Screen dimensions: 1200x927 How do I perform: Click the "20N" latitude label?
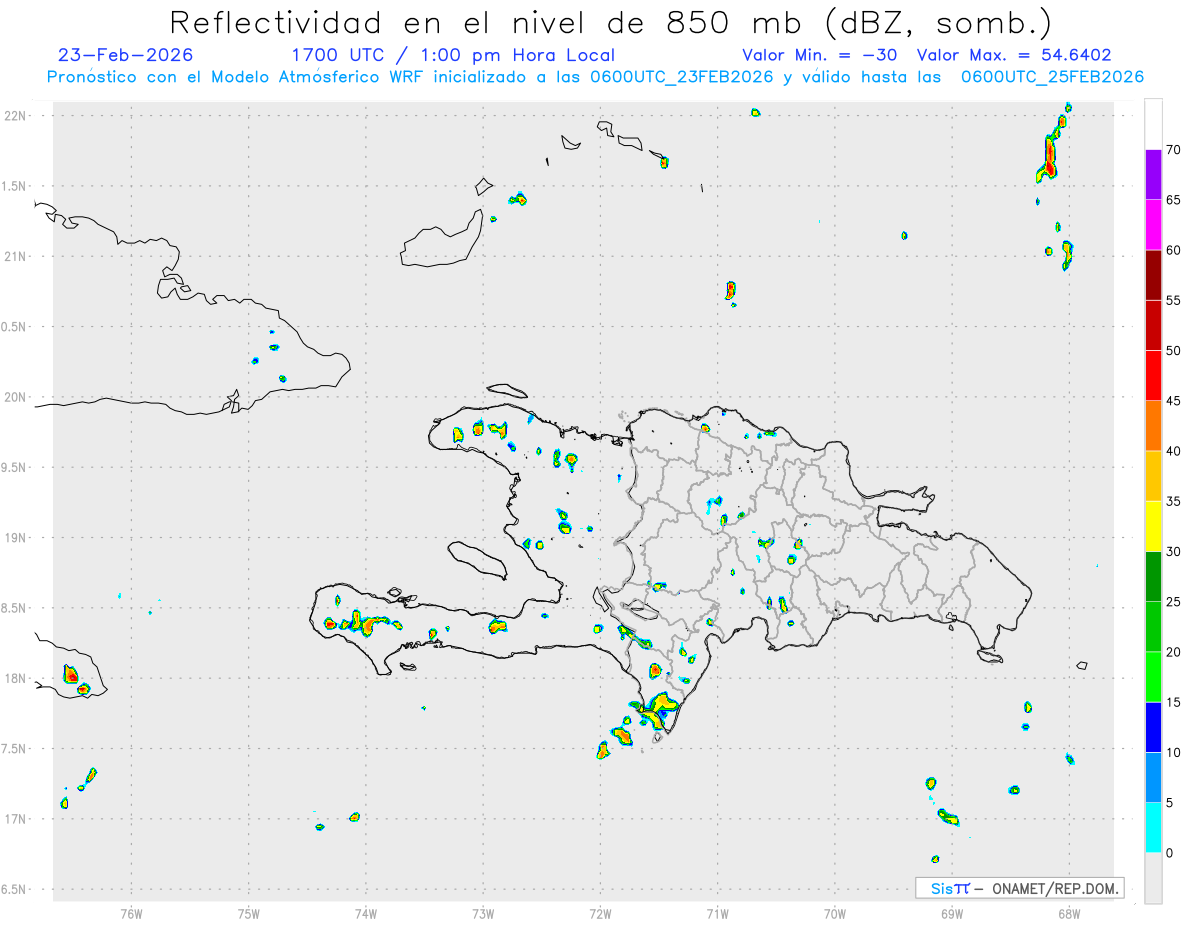(15, 397)
